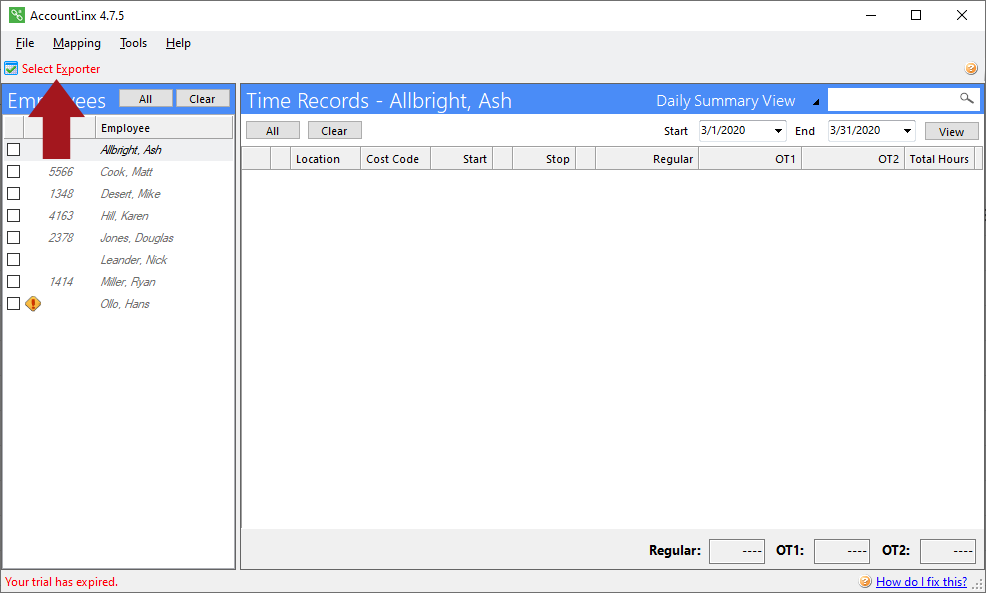The width and height of the screenshot is (986, 593).
Task: Select employee row 'Miller, Ryan'
Action: [x=118, y=282]
